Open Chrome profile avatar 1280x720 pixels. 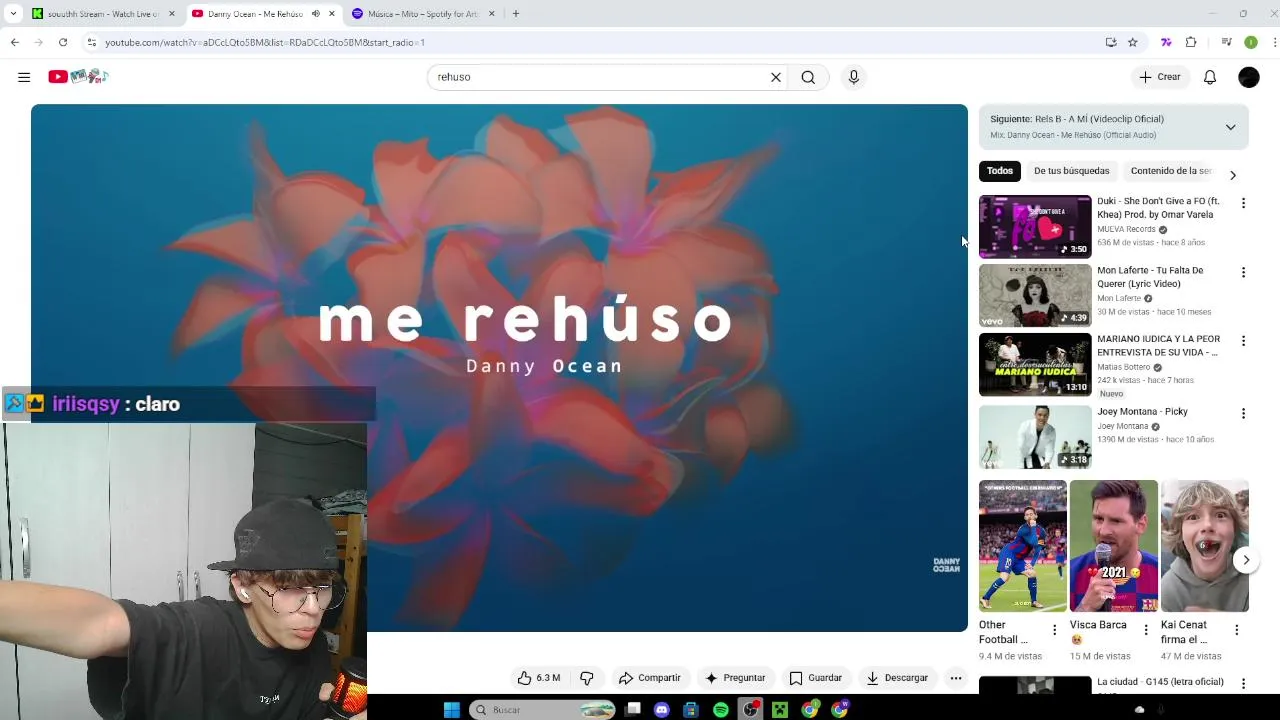point(1251,42)
